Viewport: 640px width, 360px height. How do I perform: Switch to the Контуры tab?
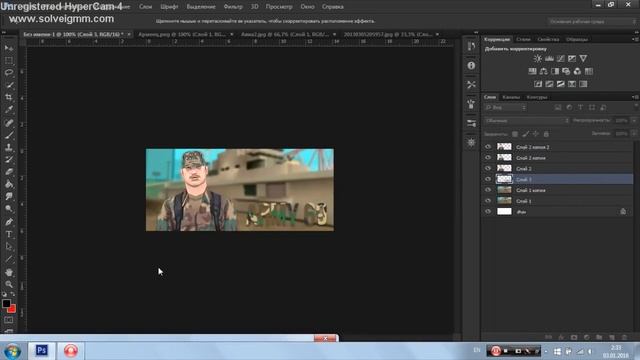point(537,97)
